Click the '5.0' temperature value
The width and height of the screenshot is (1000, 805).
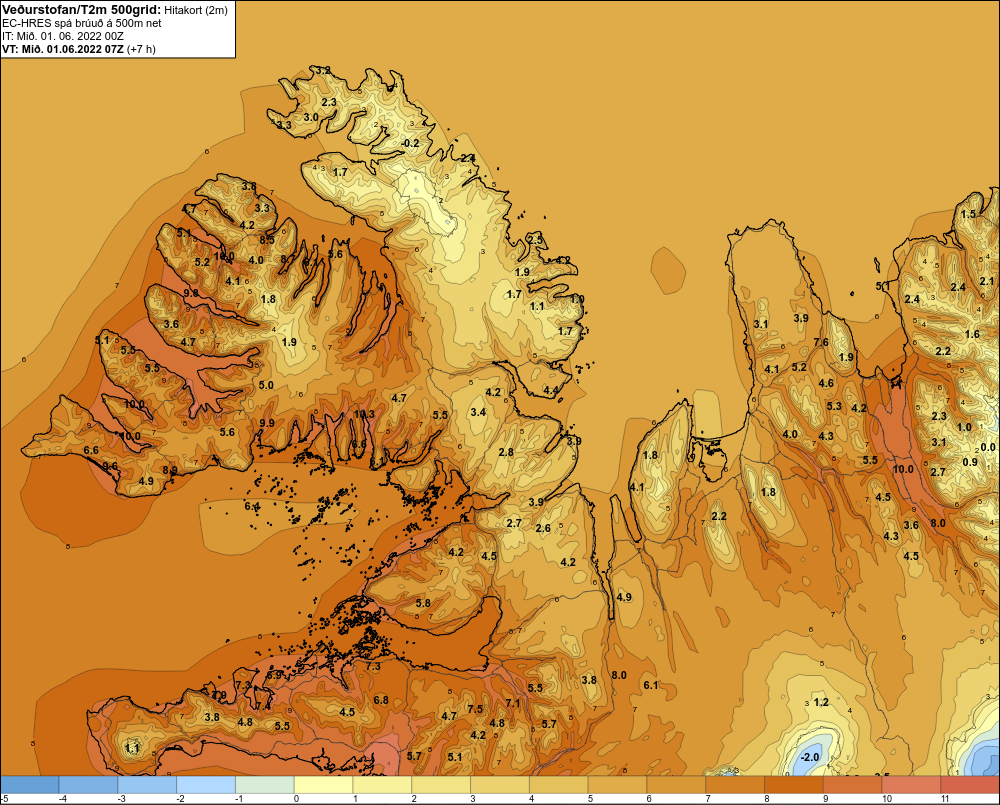266,385
